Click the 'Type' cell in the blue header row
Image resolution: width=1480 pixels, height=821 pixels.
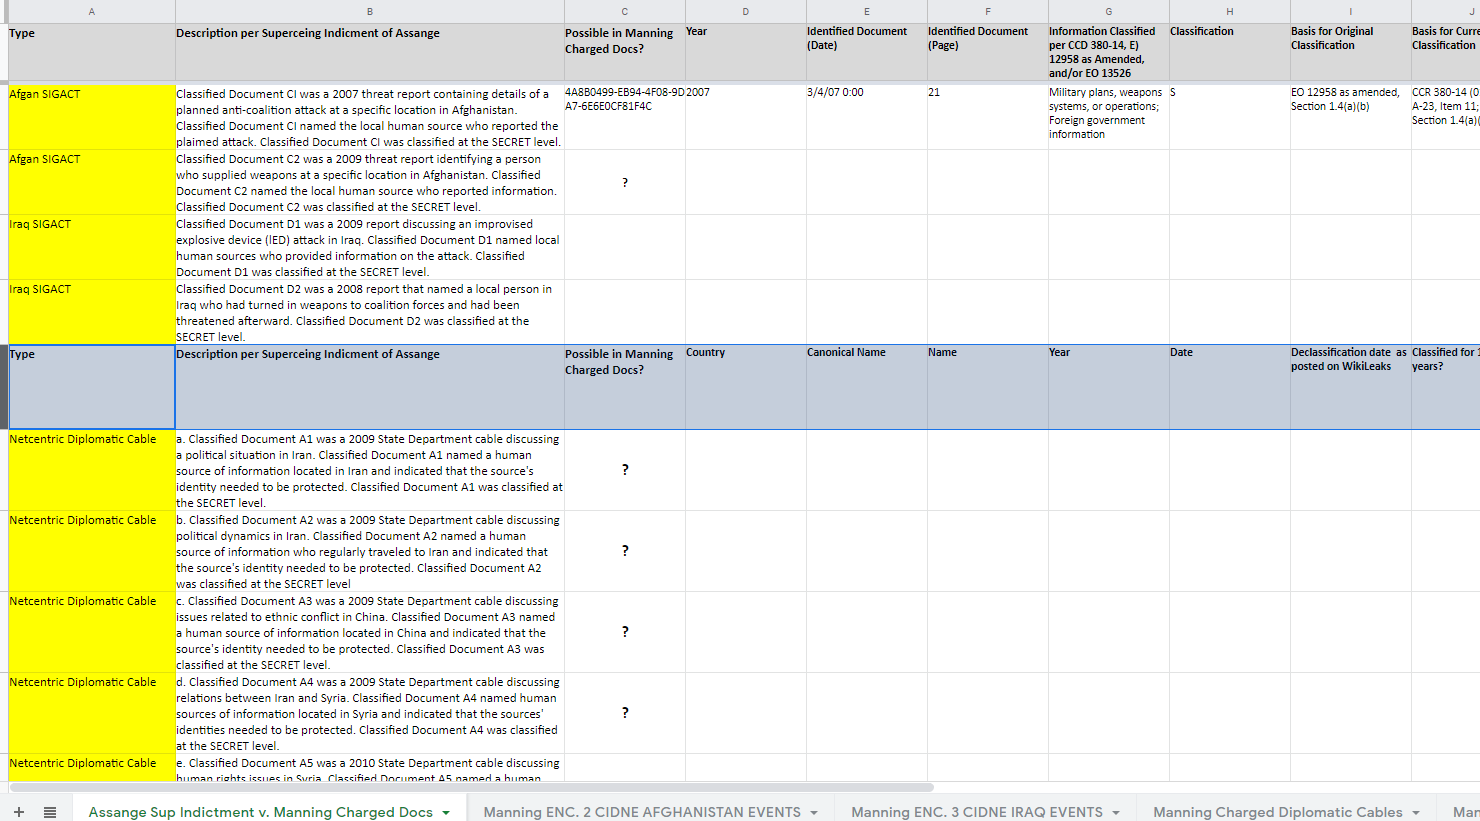(92, 387)
